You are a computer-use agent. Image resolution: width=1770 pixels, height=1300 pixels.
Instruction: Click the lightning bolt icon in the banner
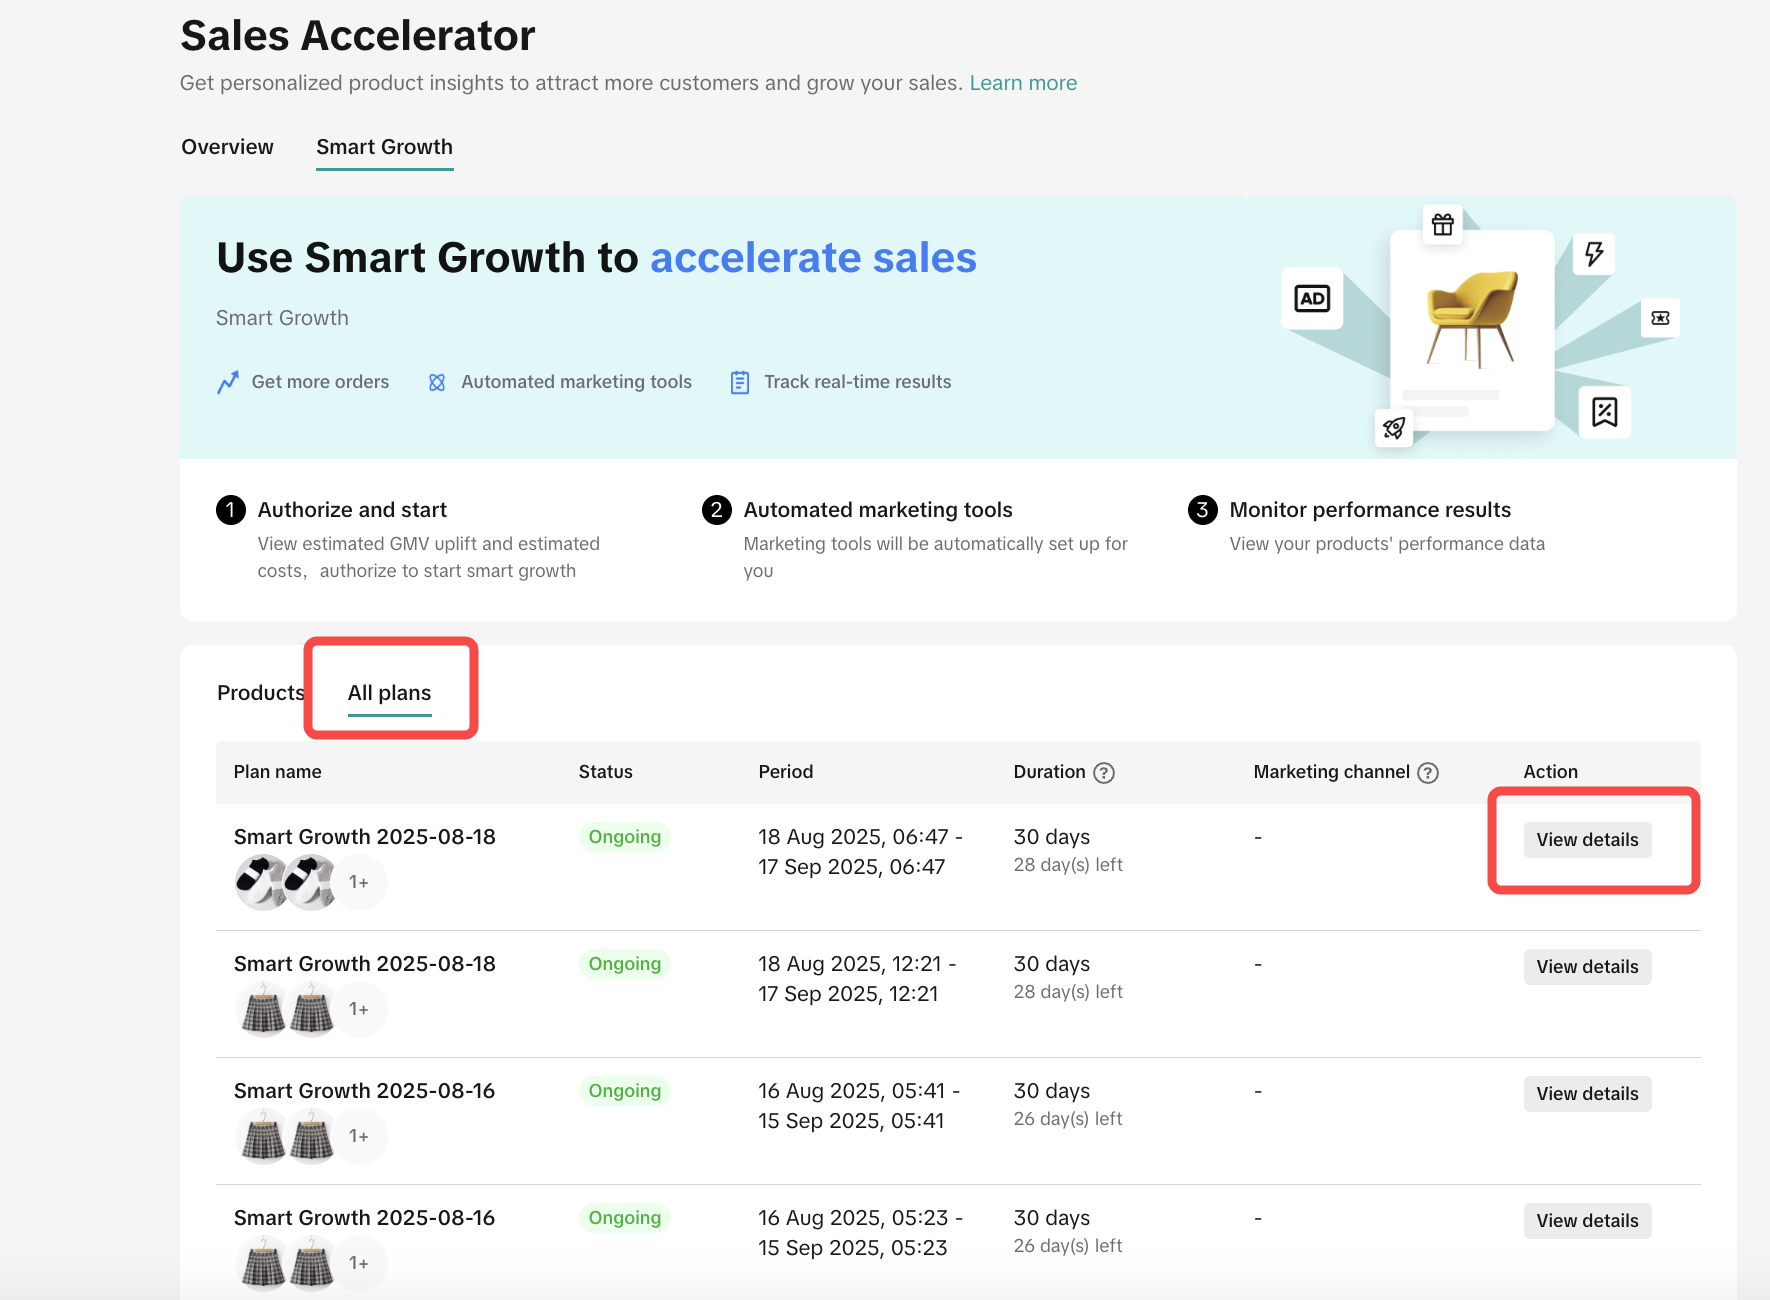(x=1594, y=253)
